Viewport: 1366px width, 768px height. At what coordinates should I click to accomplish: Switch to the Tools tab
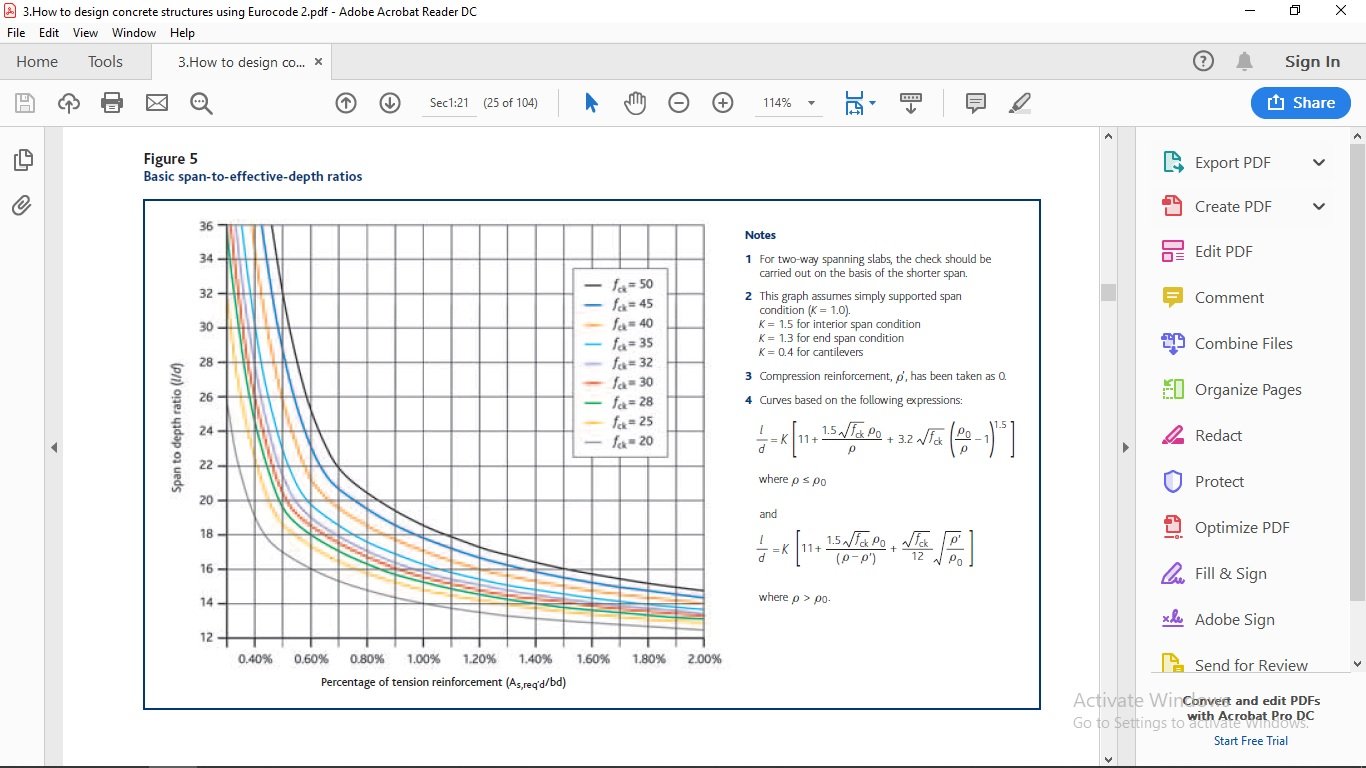click(x=105, y=62)
